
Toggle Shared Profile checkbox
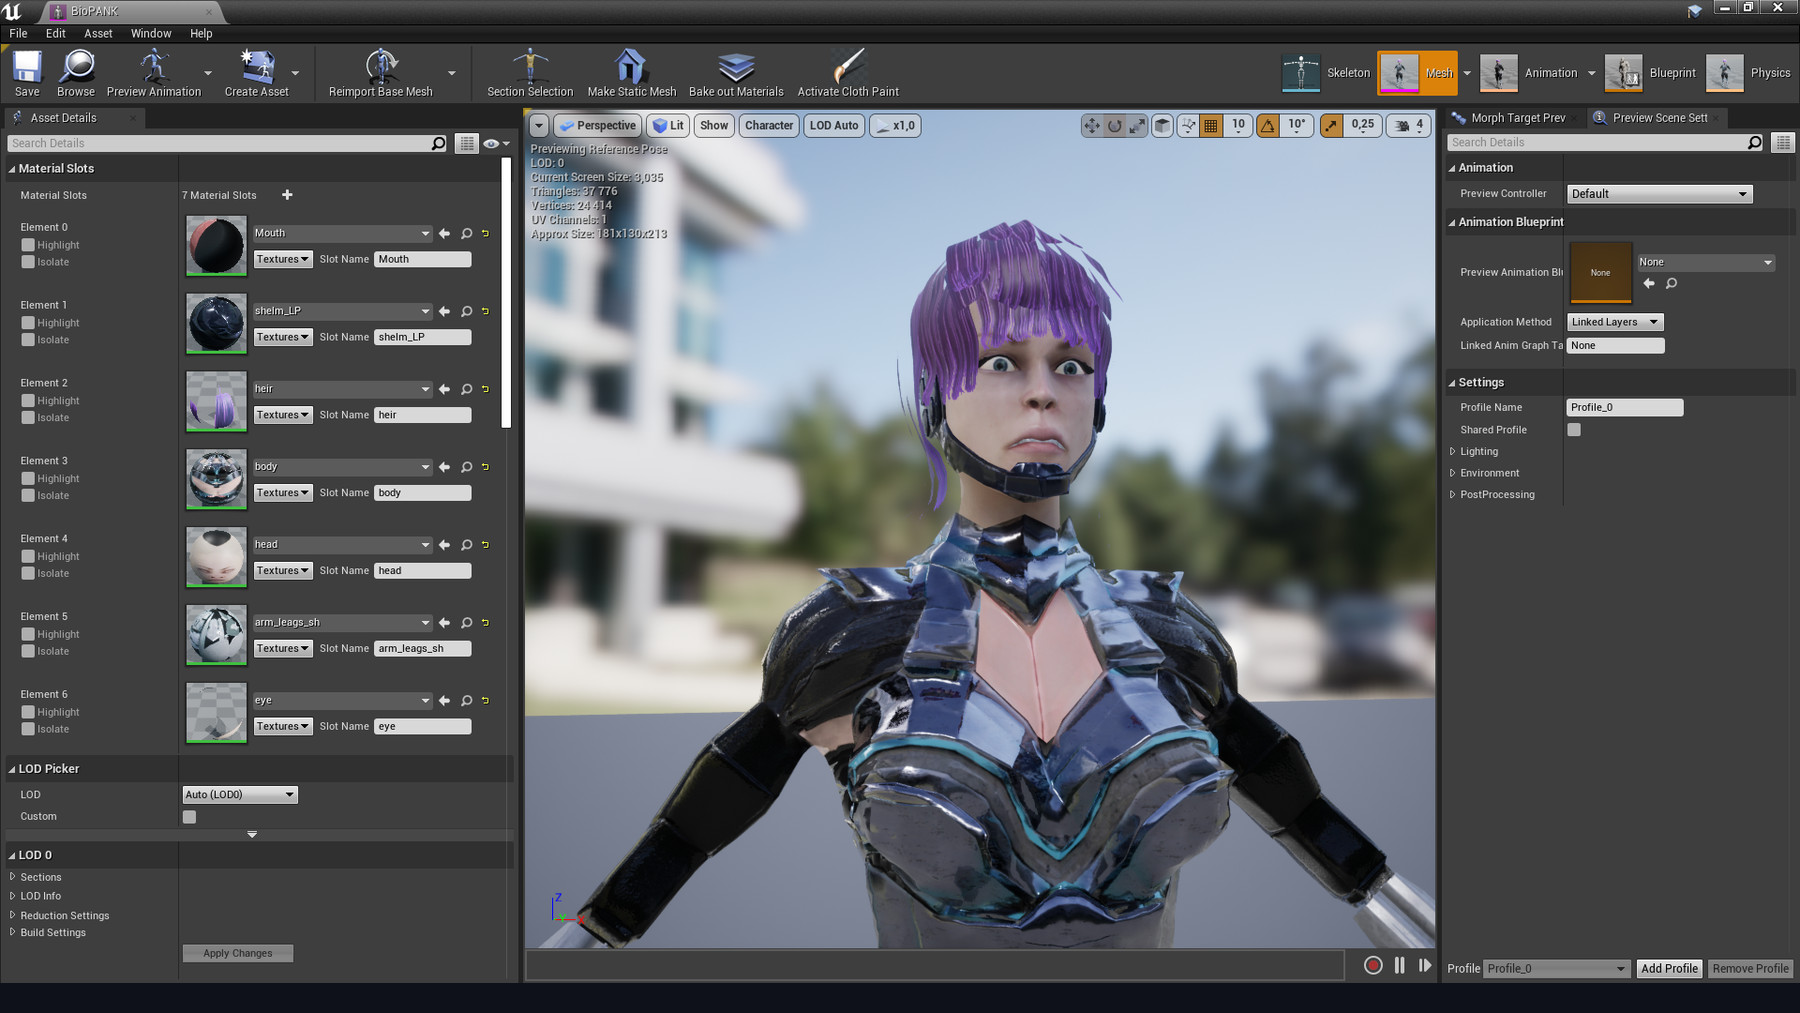(x=1574, y=430)
